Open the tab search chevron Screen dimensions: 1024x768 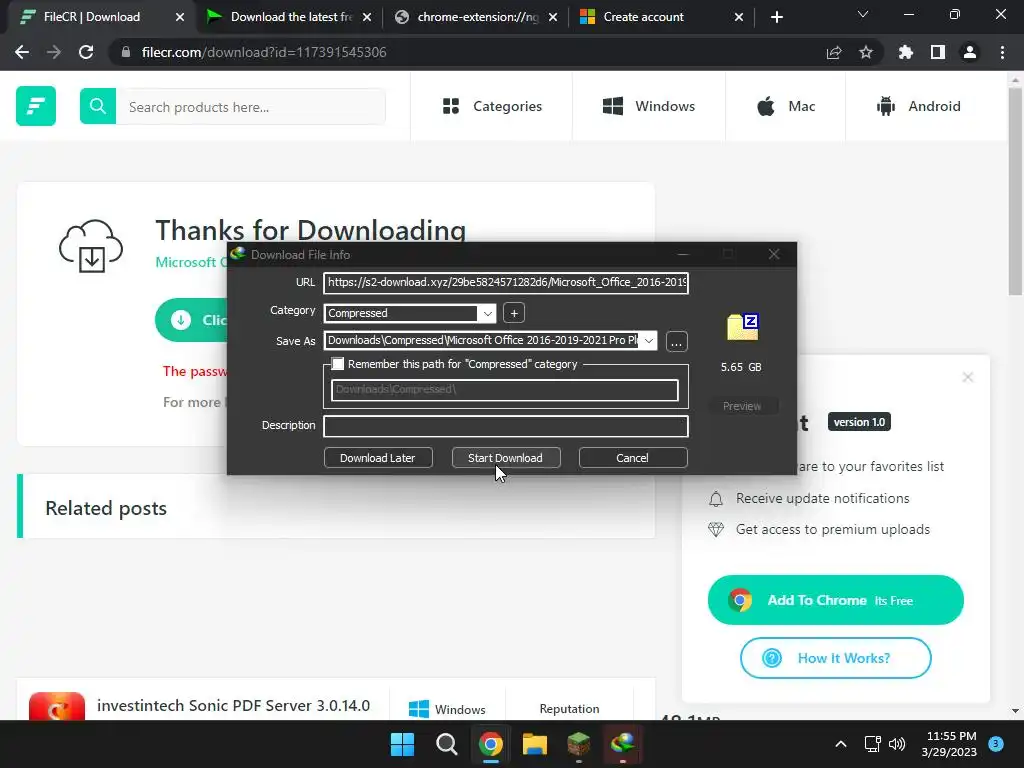[863, 14]
